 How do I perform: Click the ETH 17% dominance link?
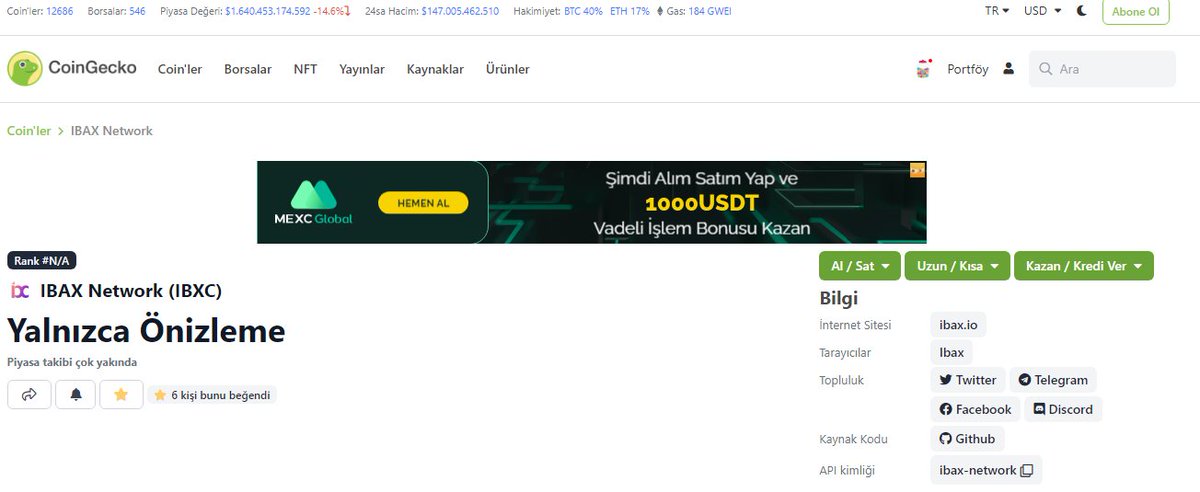pos(629,11)
